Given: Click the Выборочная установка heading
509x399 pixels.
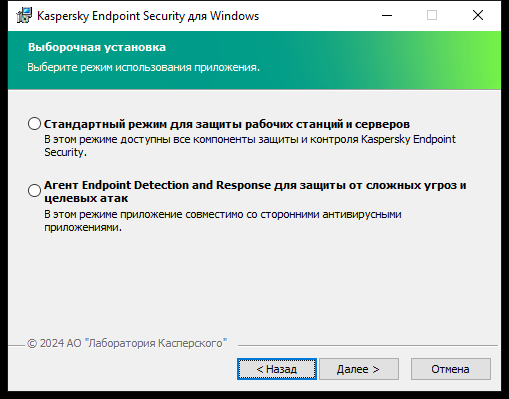Looking at the screenshot, I should tap(97, 47).
